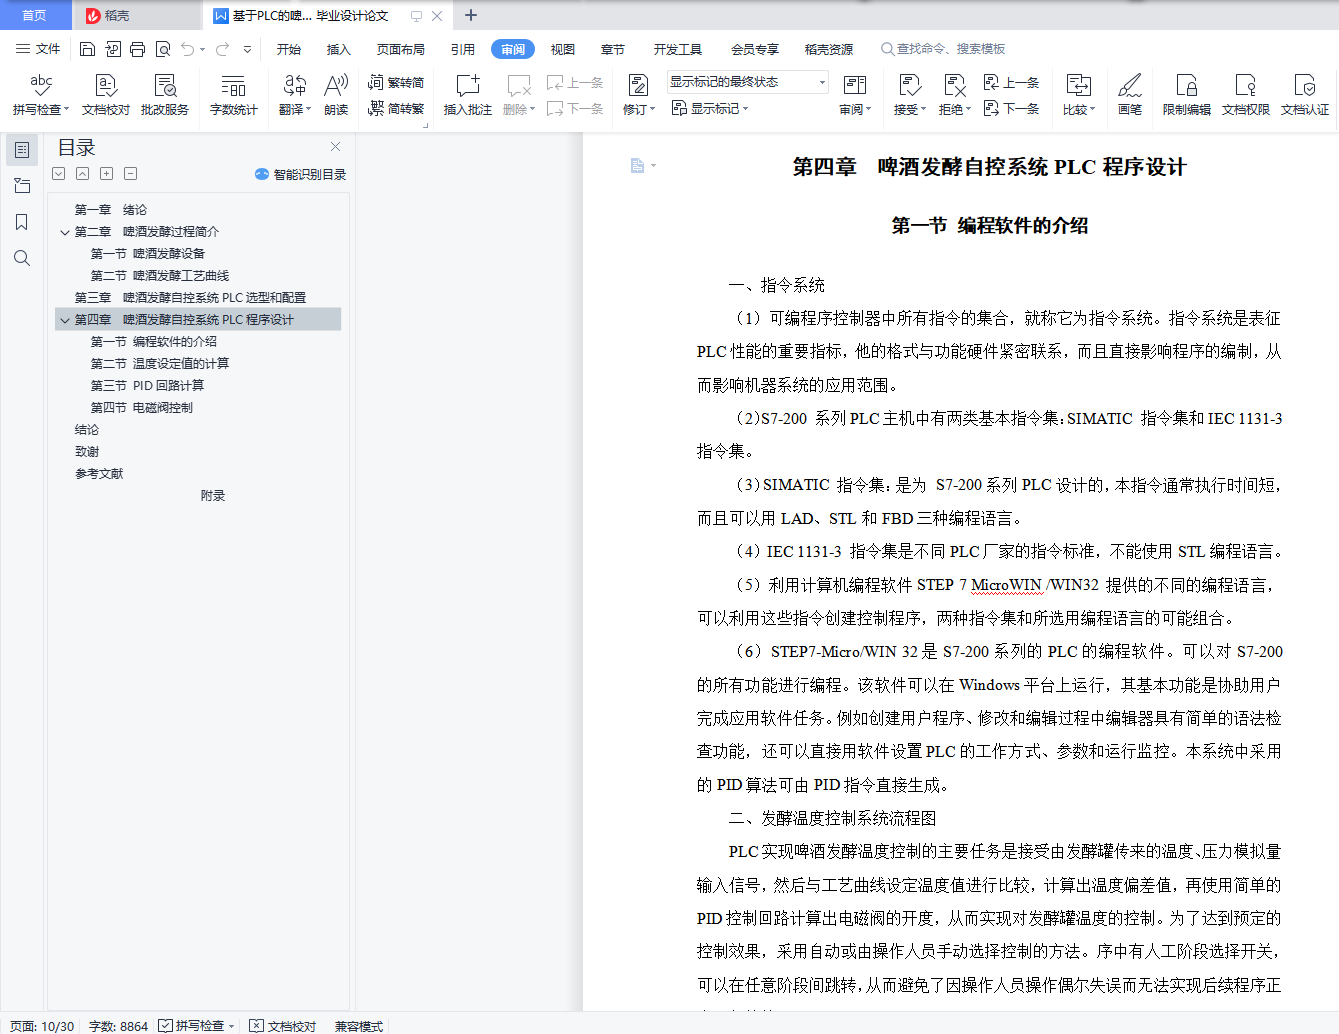Click the print preview icon
This screenshot has height=1034, width=1339.
pos(162,49)
